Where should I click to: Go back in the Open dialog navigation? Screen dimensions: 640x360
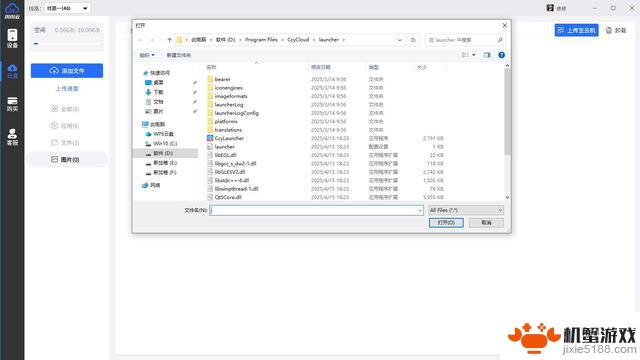click(x=140, y=40)
